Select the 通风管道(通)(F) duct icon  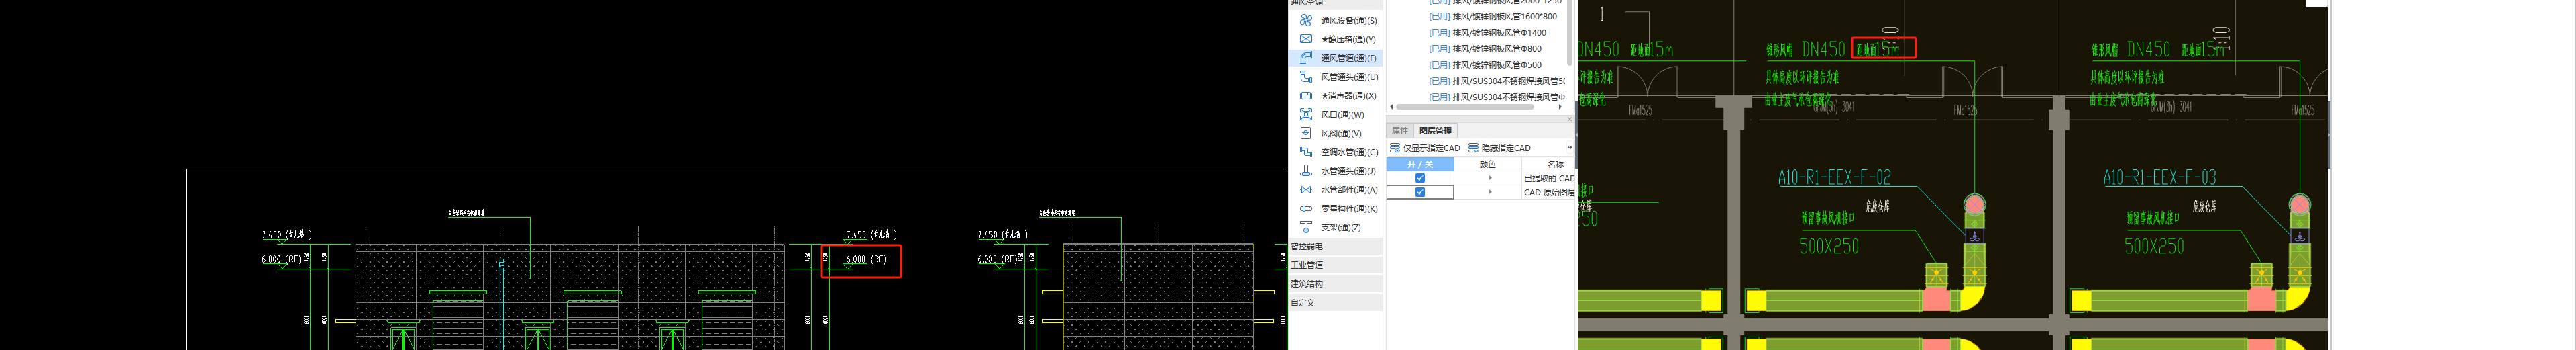[1306, 58]
